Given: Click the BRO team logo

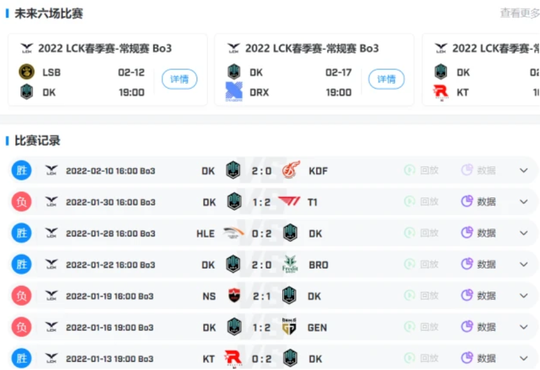Looking at the screenshot, I should click(290, 264).
